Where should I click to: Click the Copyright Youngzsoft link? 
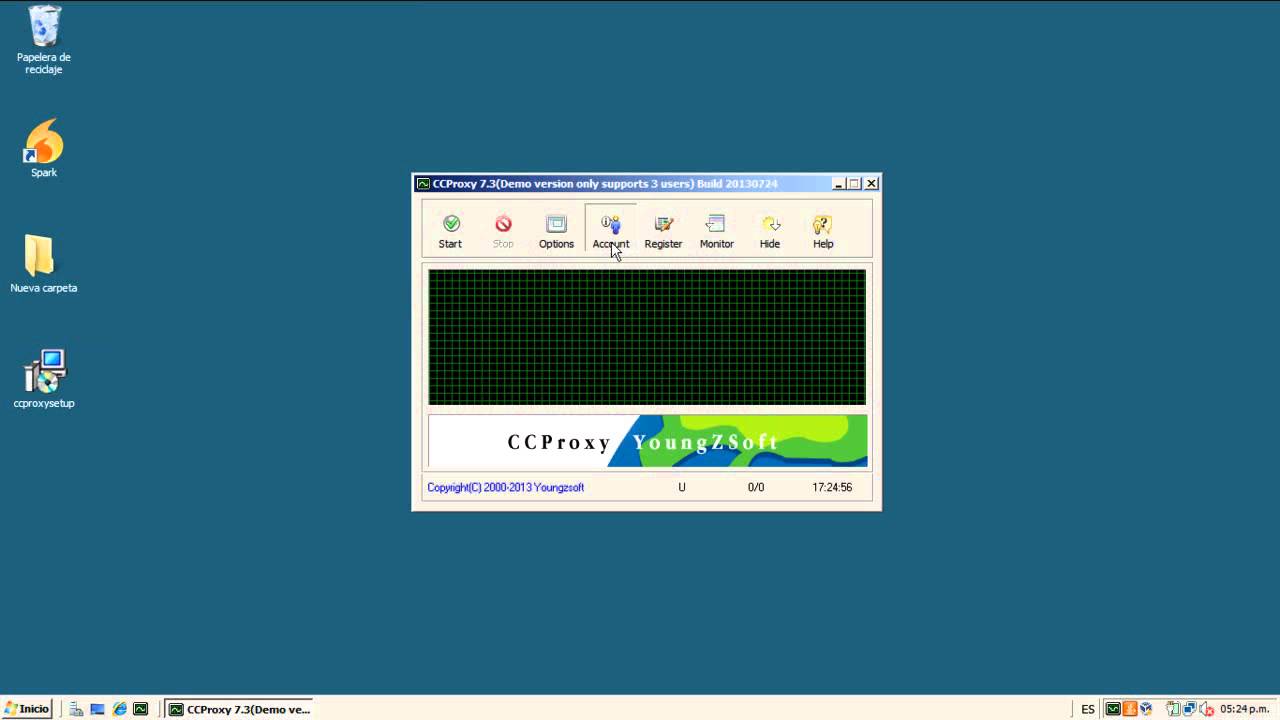click(505, 488)
